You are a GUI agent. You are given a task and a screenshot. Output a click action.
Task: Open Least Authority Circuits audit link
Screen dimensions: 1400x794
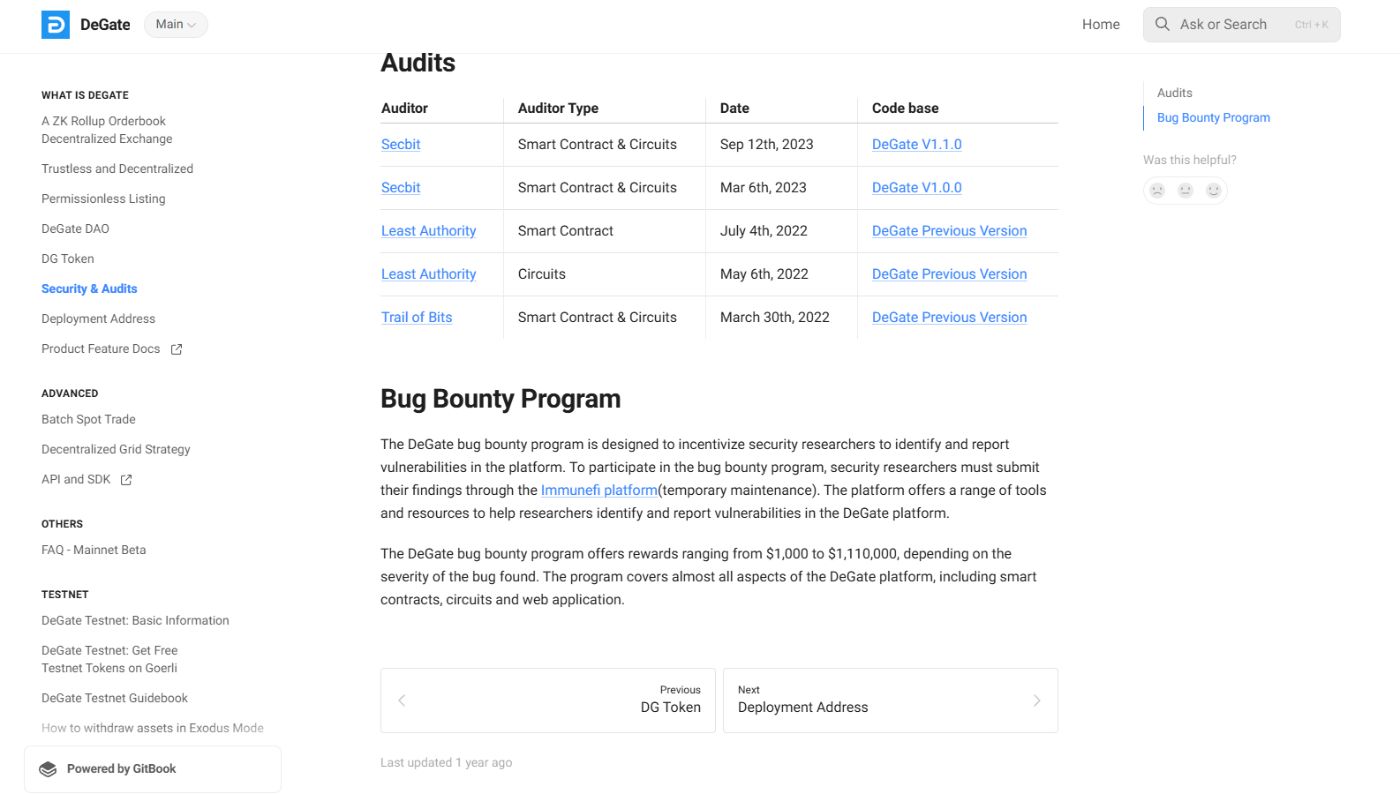[428, 274]
